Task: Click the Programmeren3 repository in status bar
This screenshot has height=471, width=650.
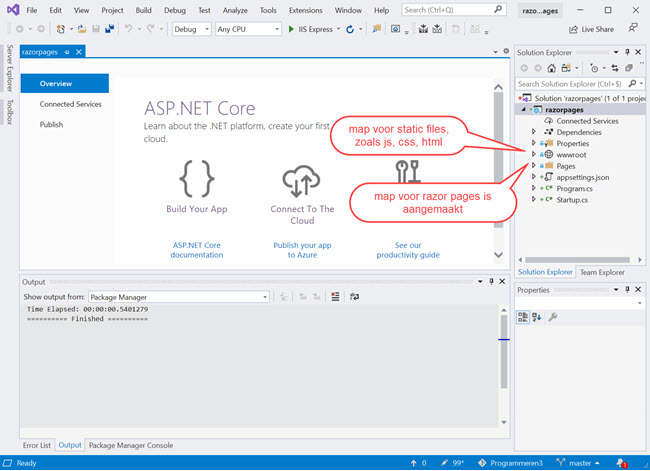Action: pos(511,463)
